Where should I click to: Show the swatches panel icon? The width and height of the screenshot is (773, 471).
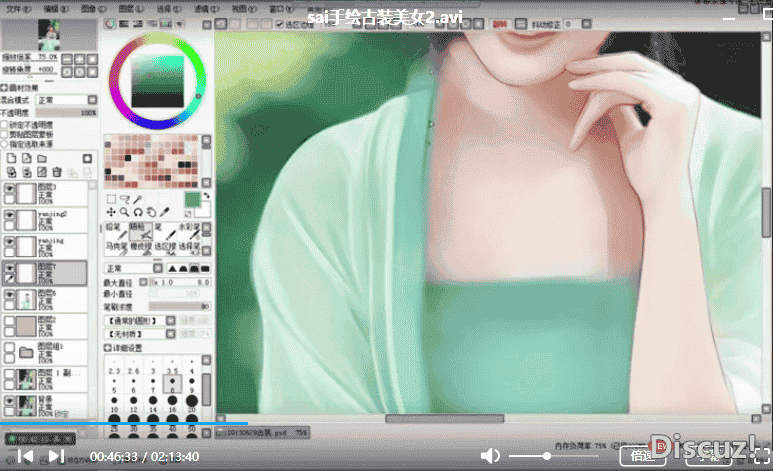pyautogui.click(x=166, y=24)
